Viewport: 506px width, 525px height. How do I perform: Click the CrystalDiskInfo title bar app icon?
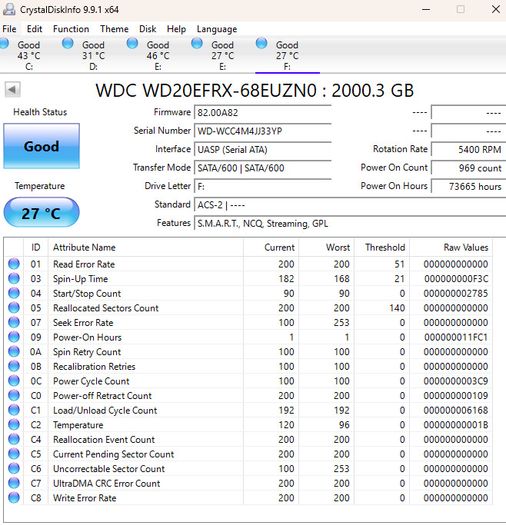9,9
